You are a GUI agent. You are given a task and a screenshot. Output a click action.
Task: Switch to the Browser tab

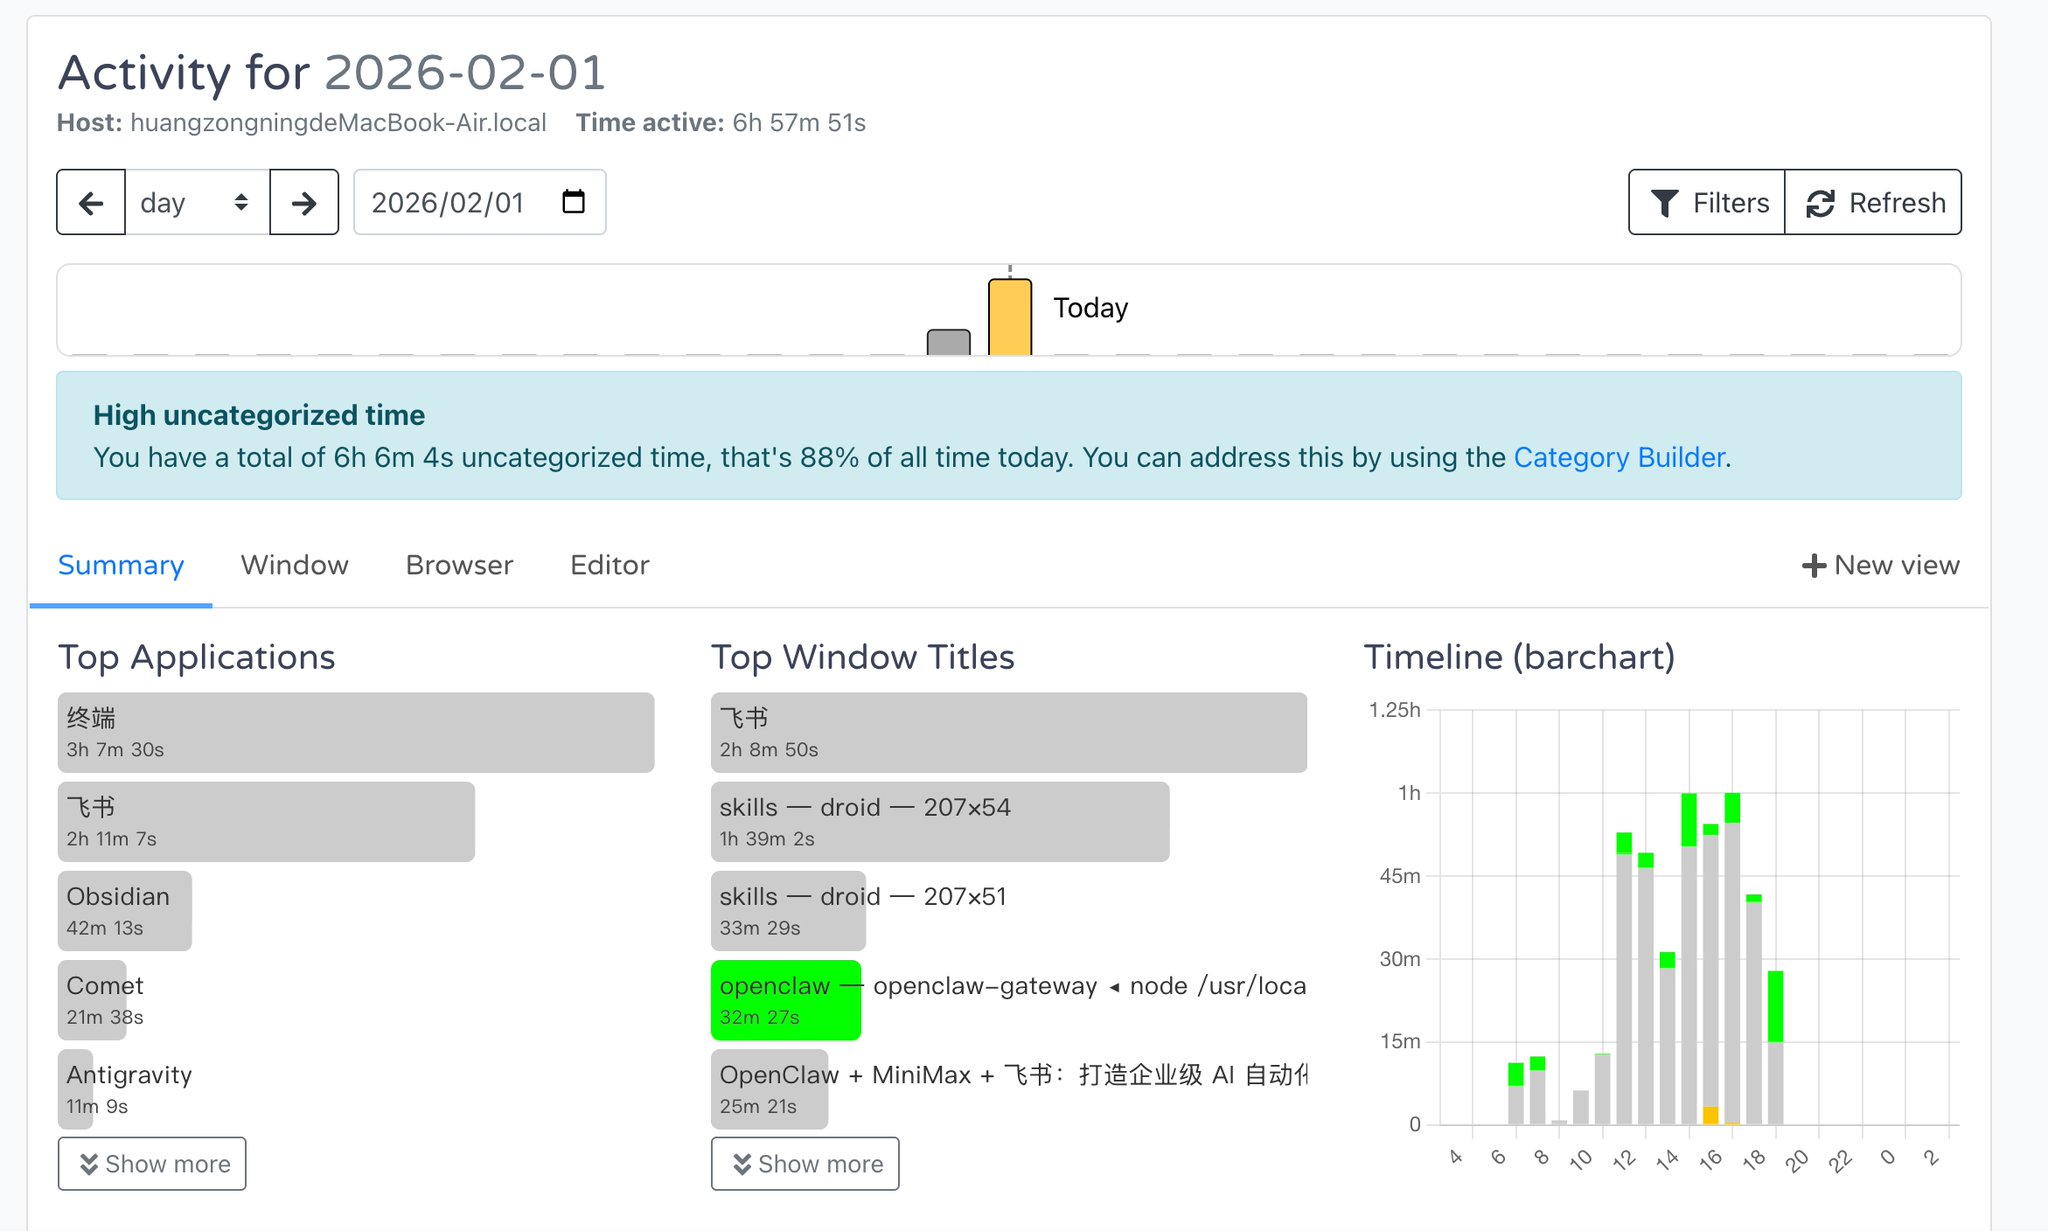459,565
